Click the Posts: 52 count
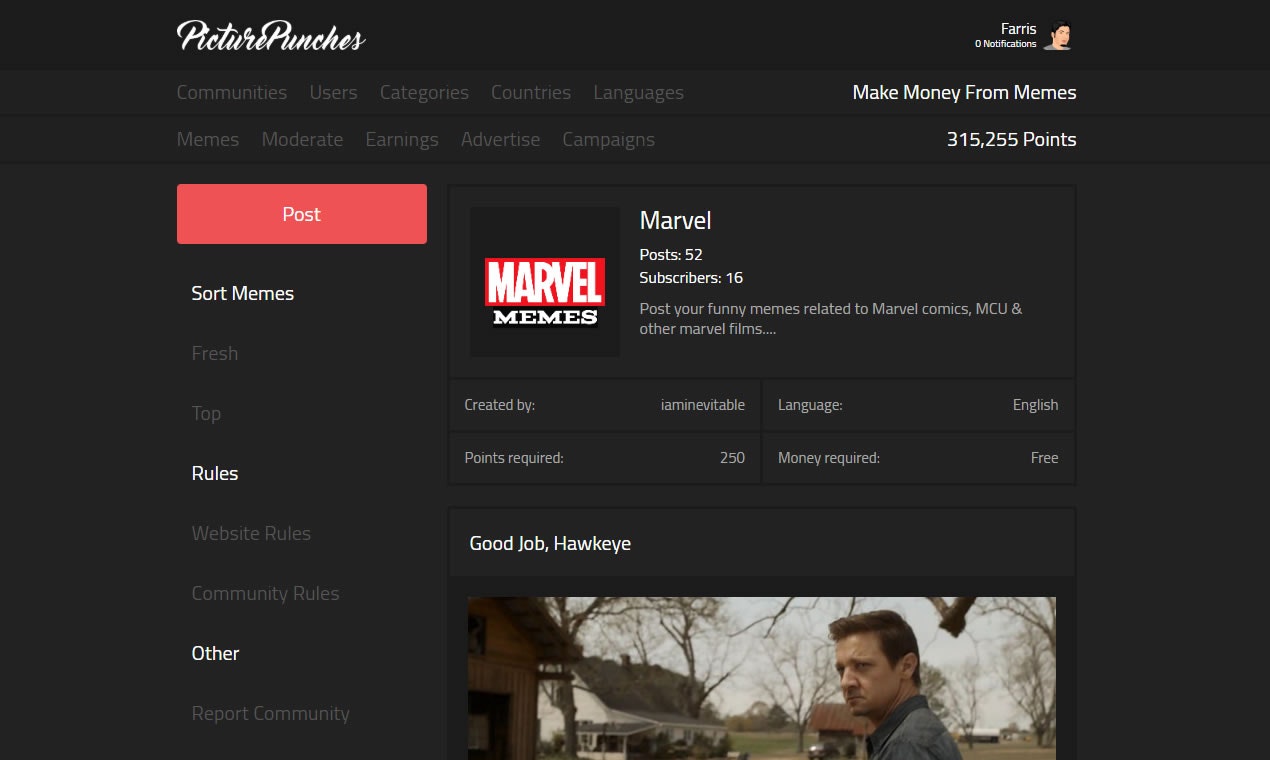This screenshot has width=1270, height=760. click(671, 254)
